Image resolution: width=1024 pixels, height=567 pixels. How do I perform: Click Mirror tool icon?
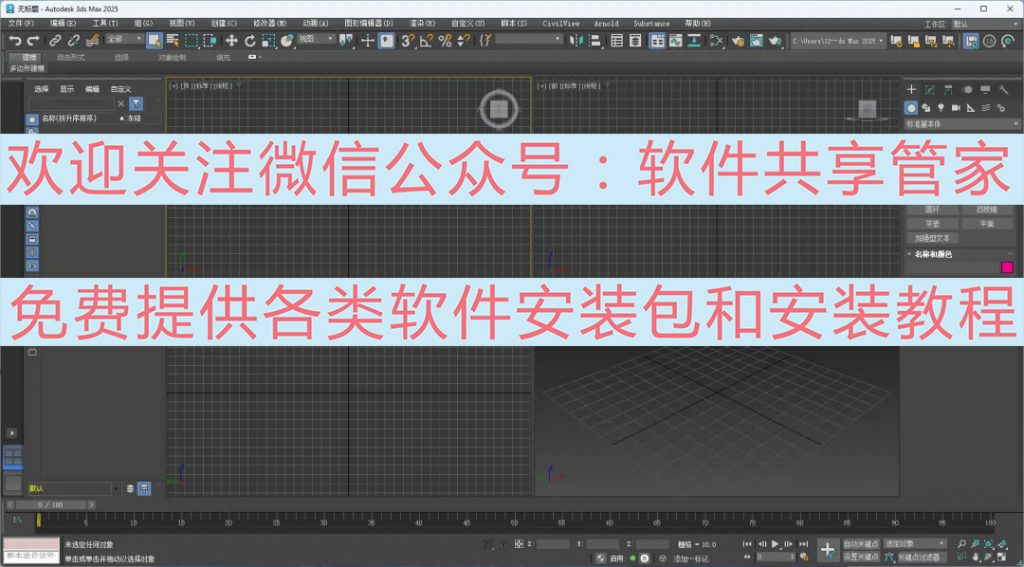coord(576,40)
